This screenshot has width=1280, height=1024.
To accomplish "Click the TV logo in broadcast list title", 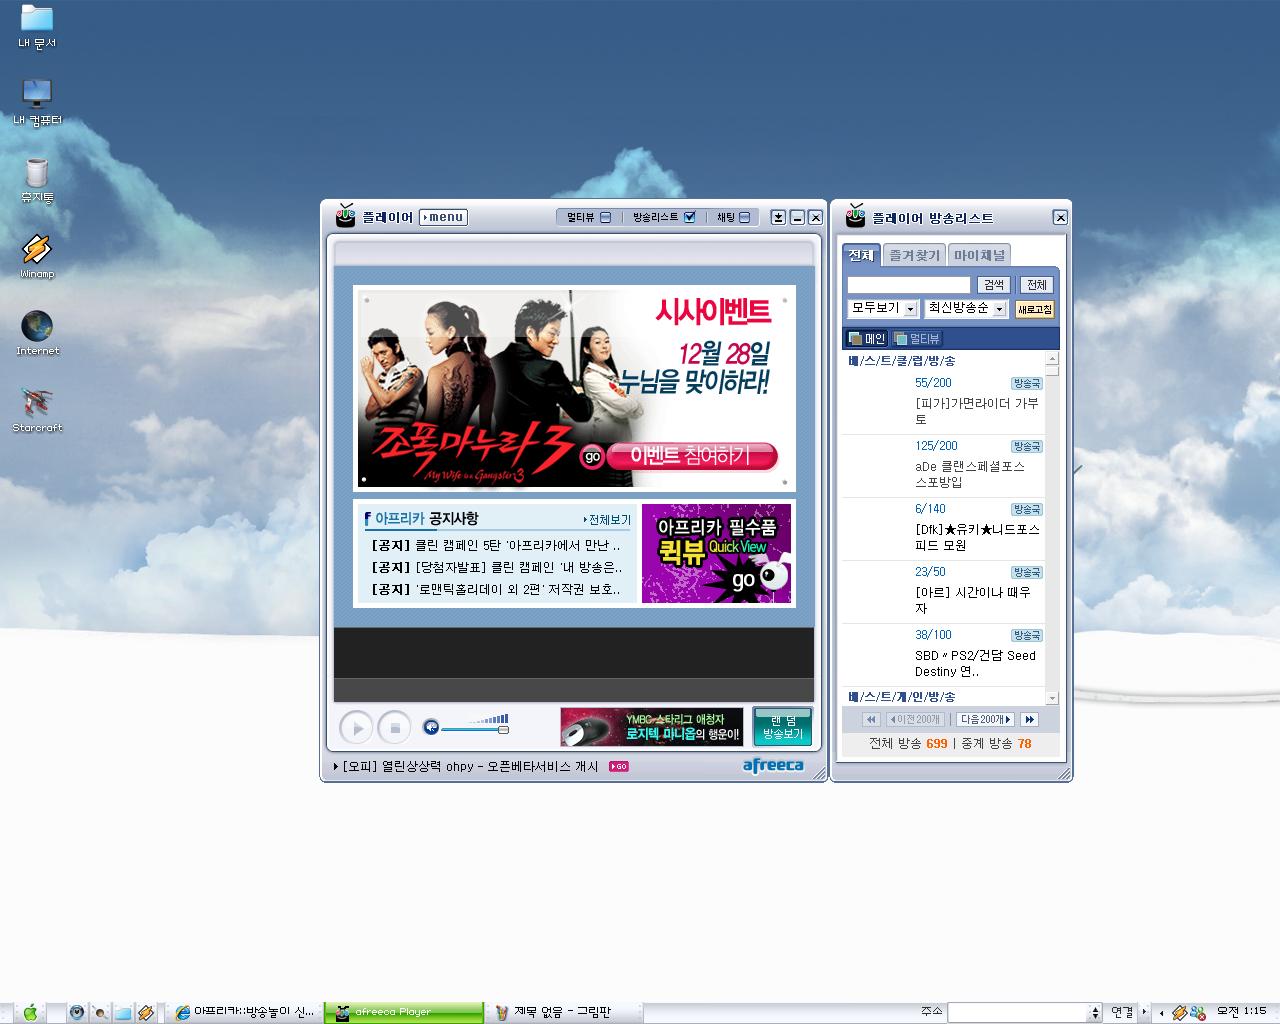I will point(855,216).
